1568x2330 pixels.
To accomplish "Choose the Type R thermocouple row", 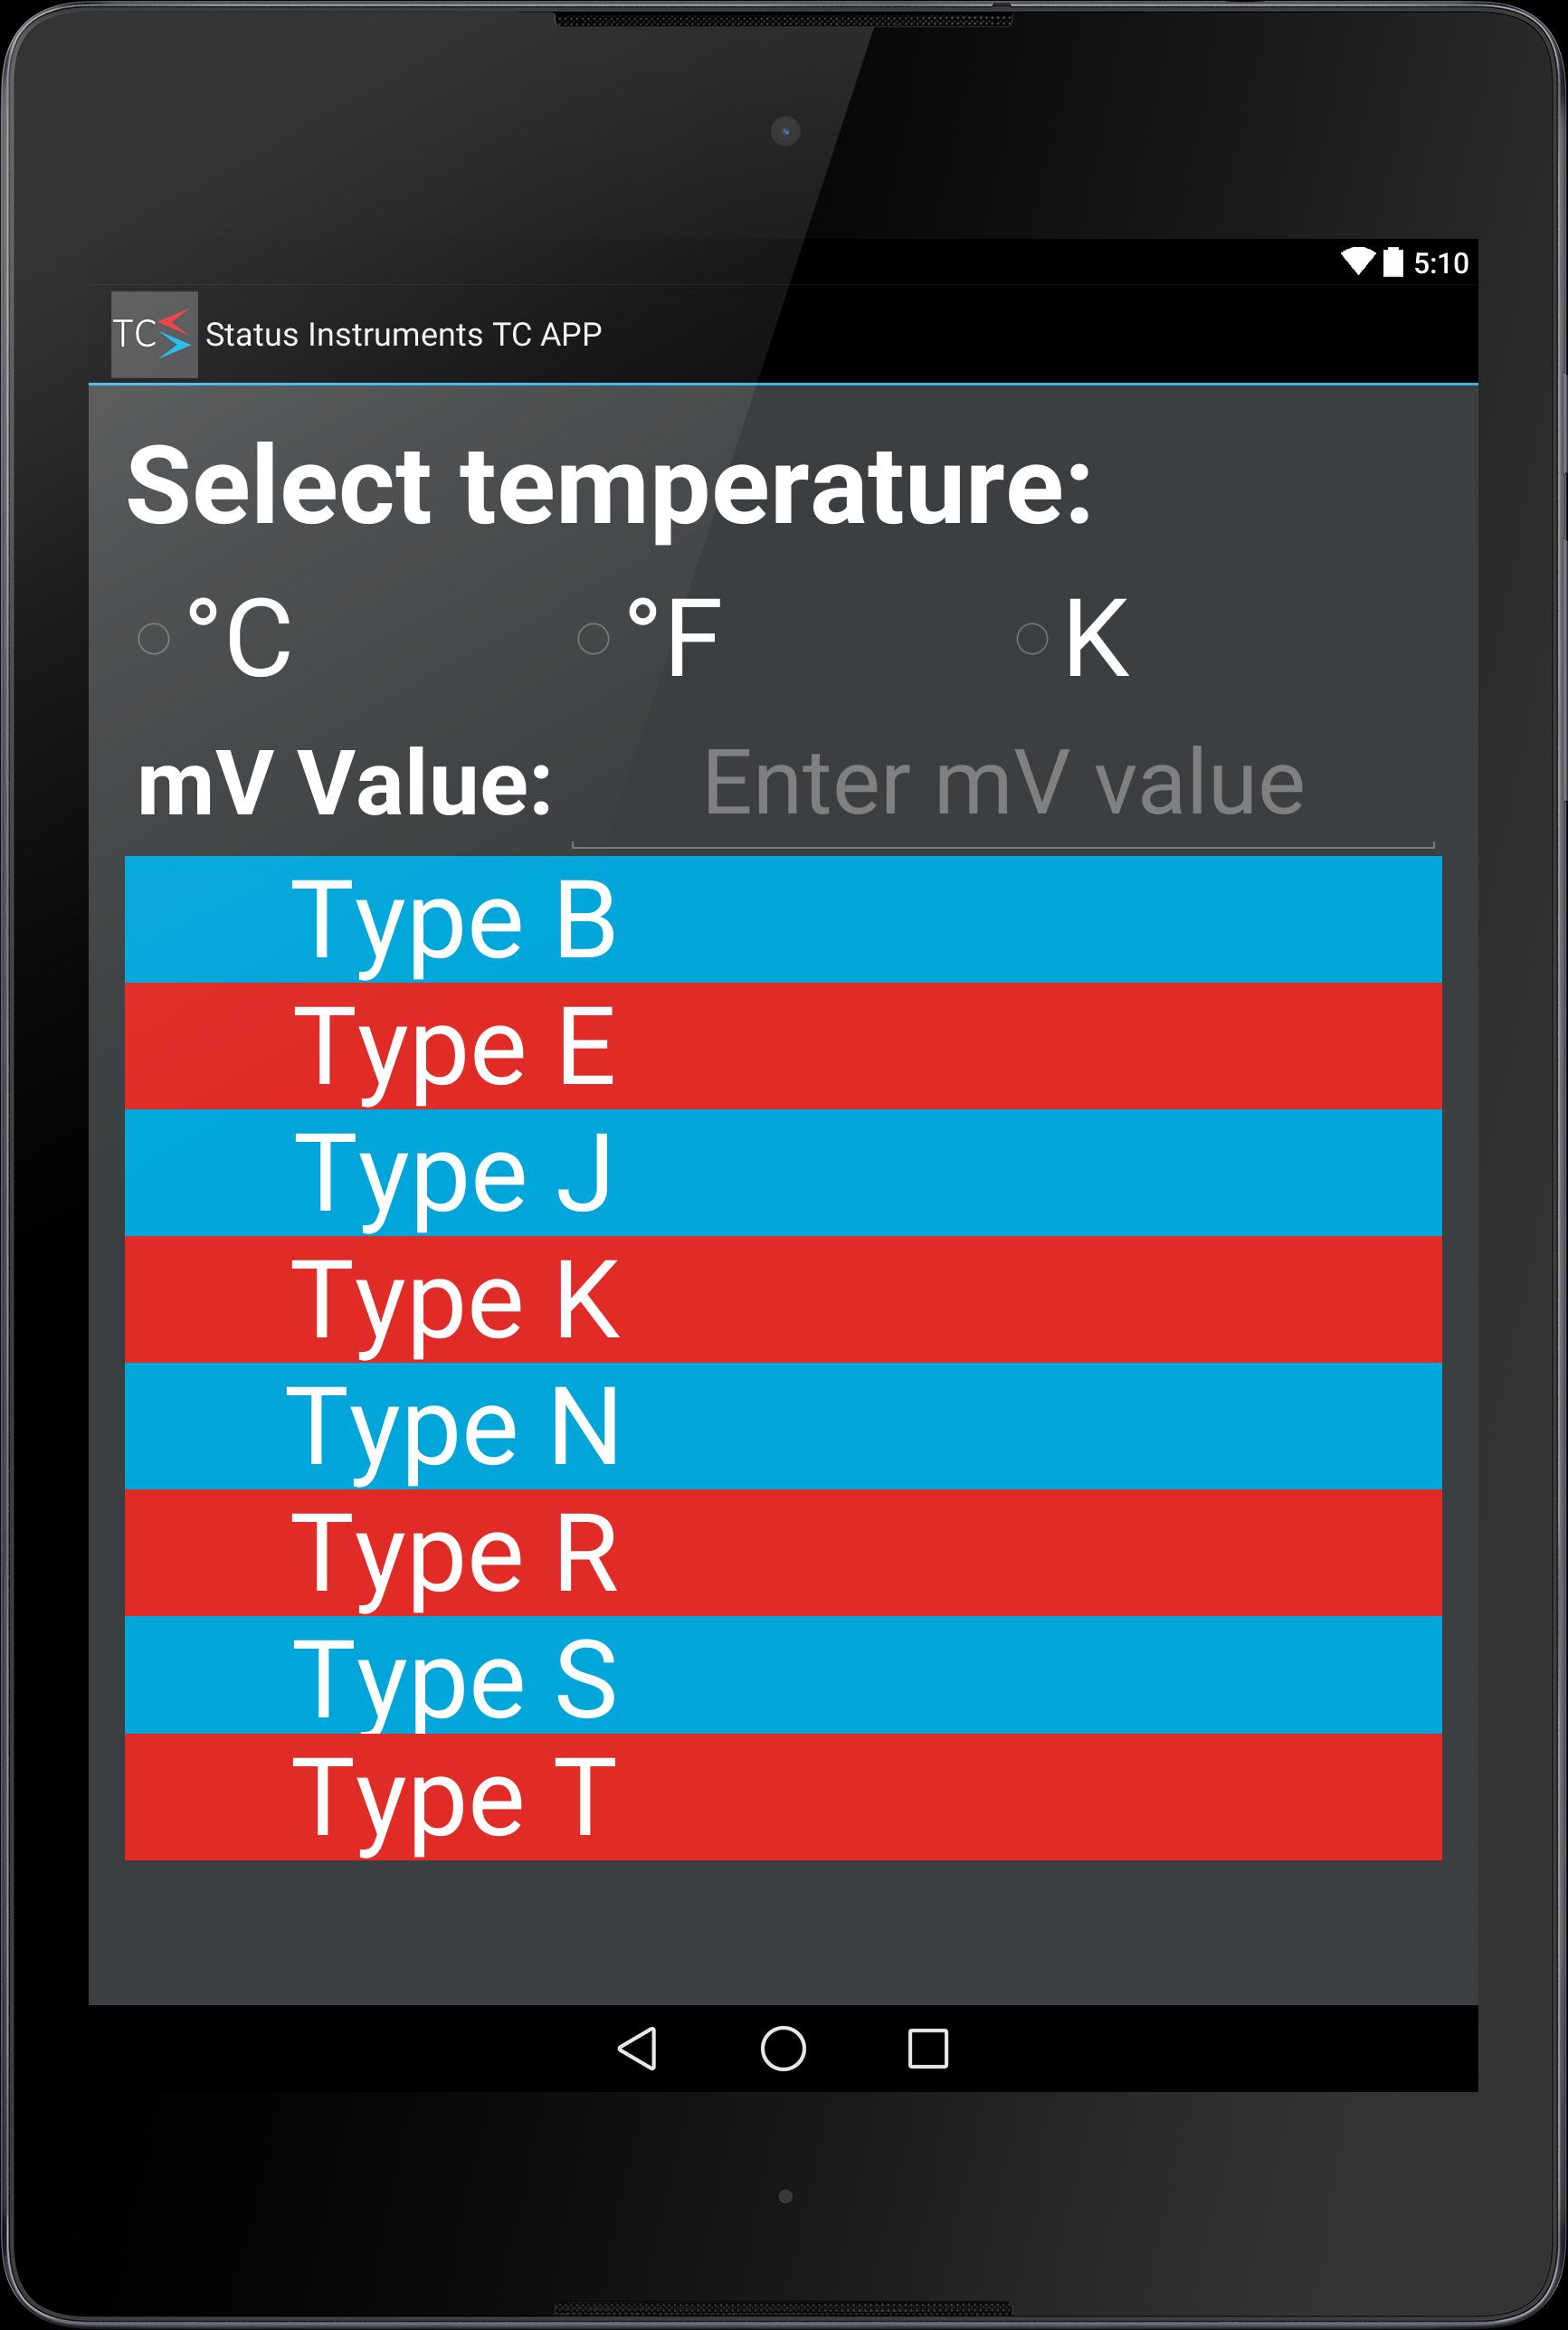I will coord(783,1552).
